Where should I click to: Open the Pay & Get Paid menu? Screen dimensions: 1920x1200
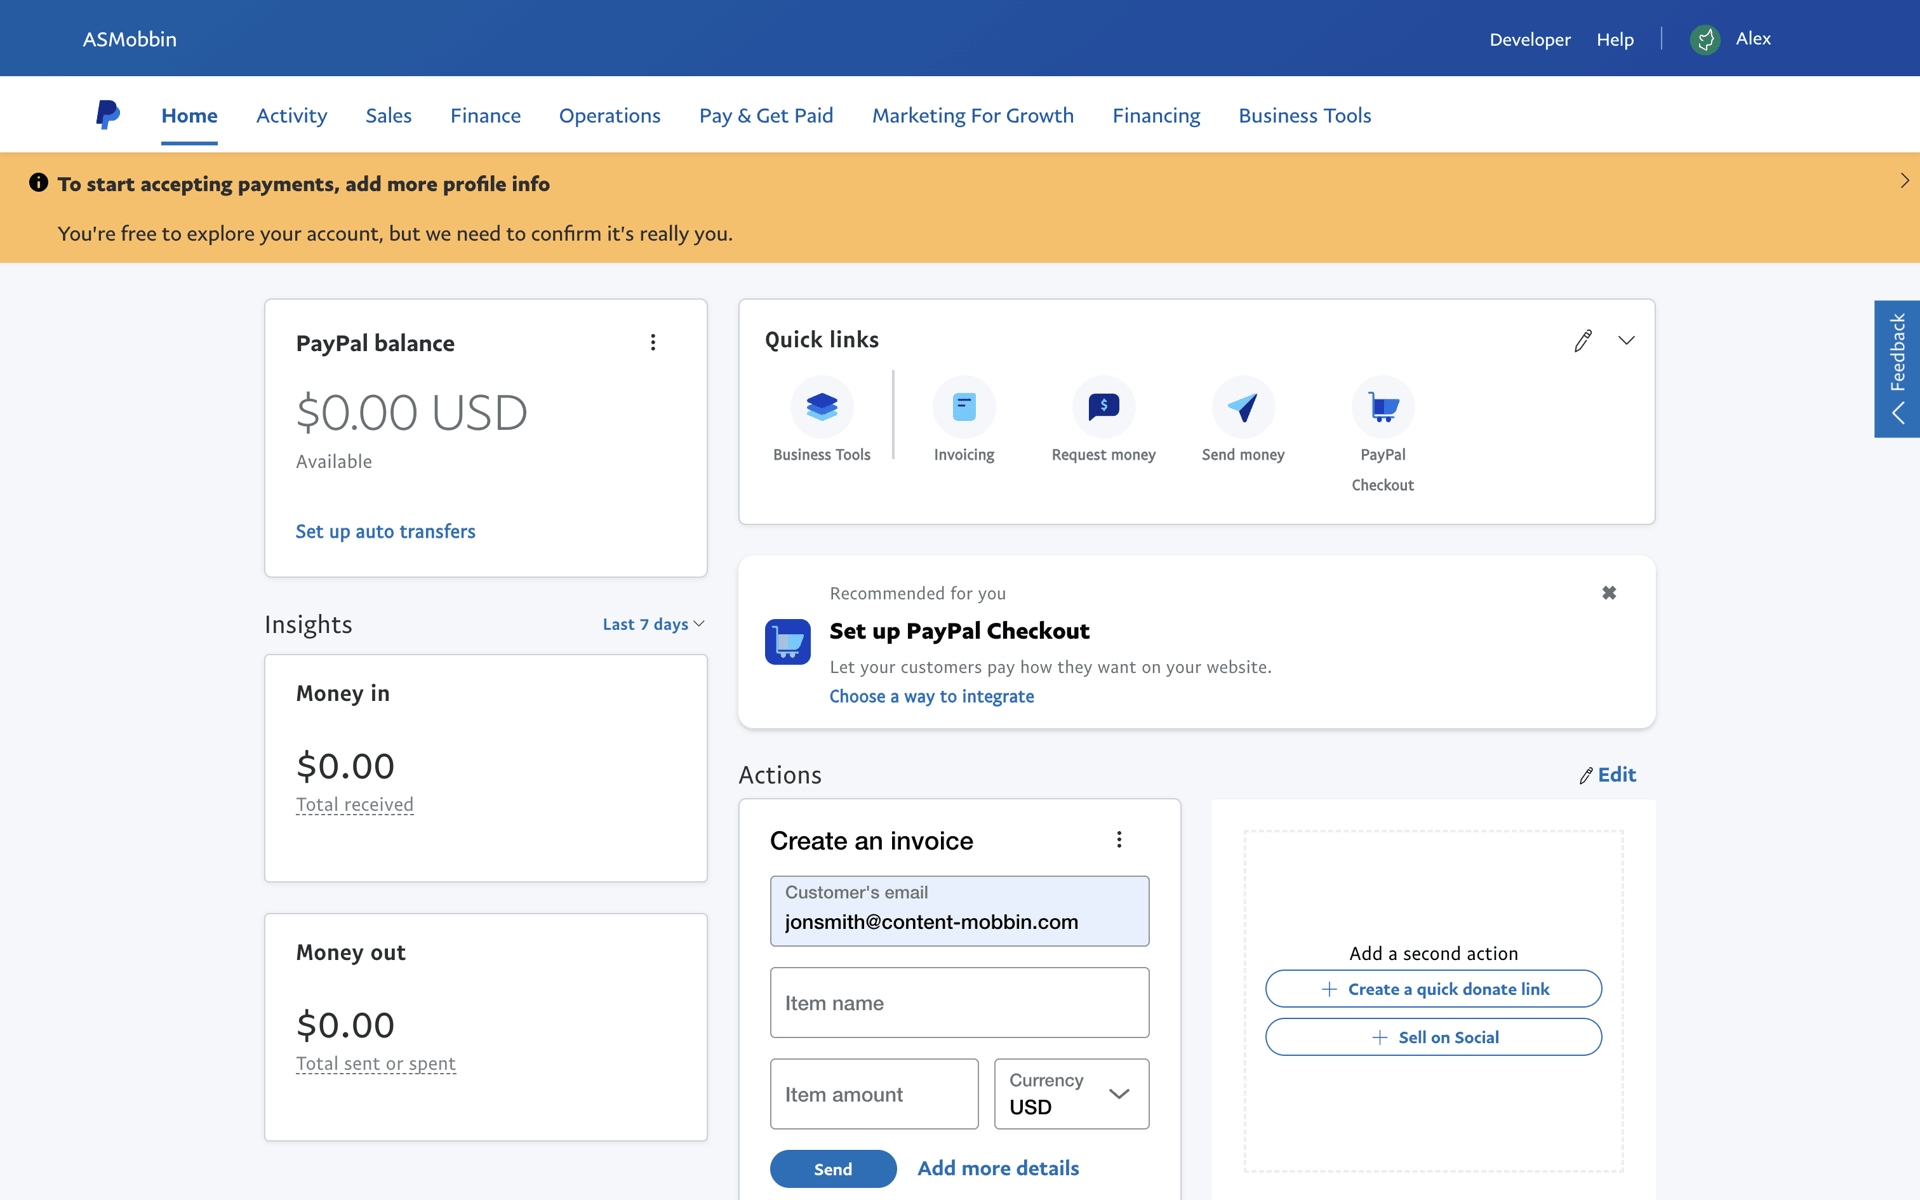[x=766, y=116]
